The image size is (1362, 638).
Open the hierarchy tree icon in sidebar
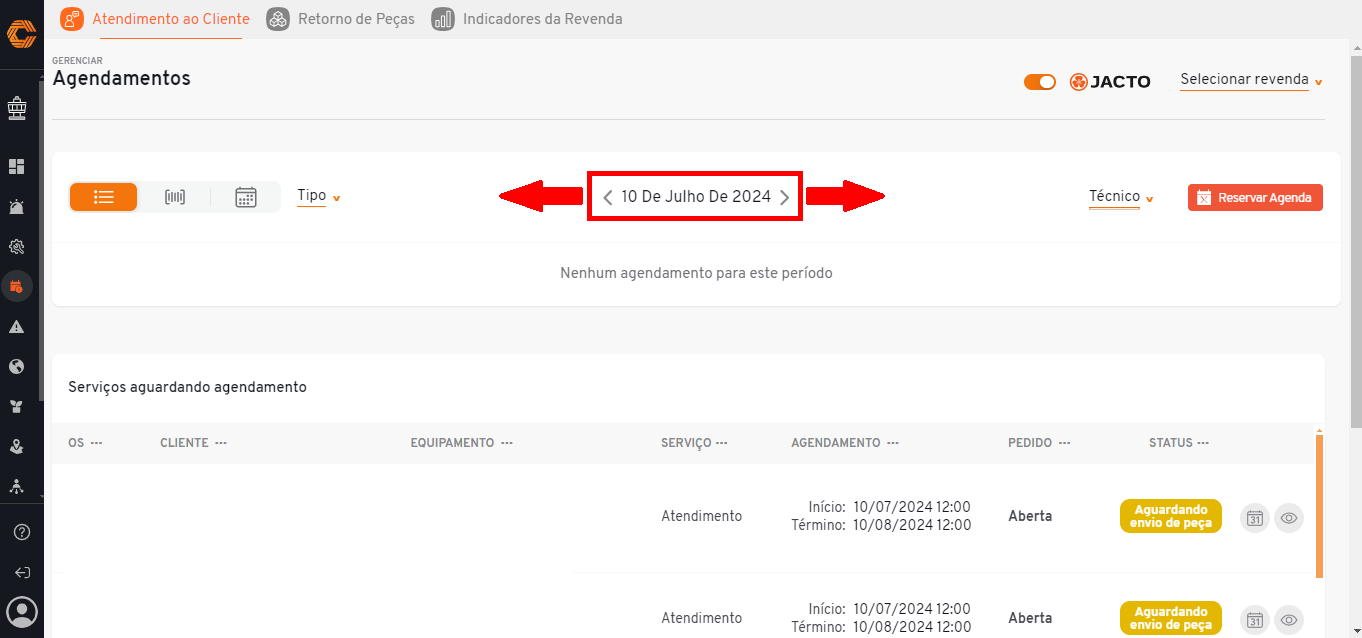pos(16,486)
